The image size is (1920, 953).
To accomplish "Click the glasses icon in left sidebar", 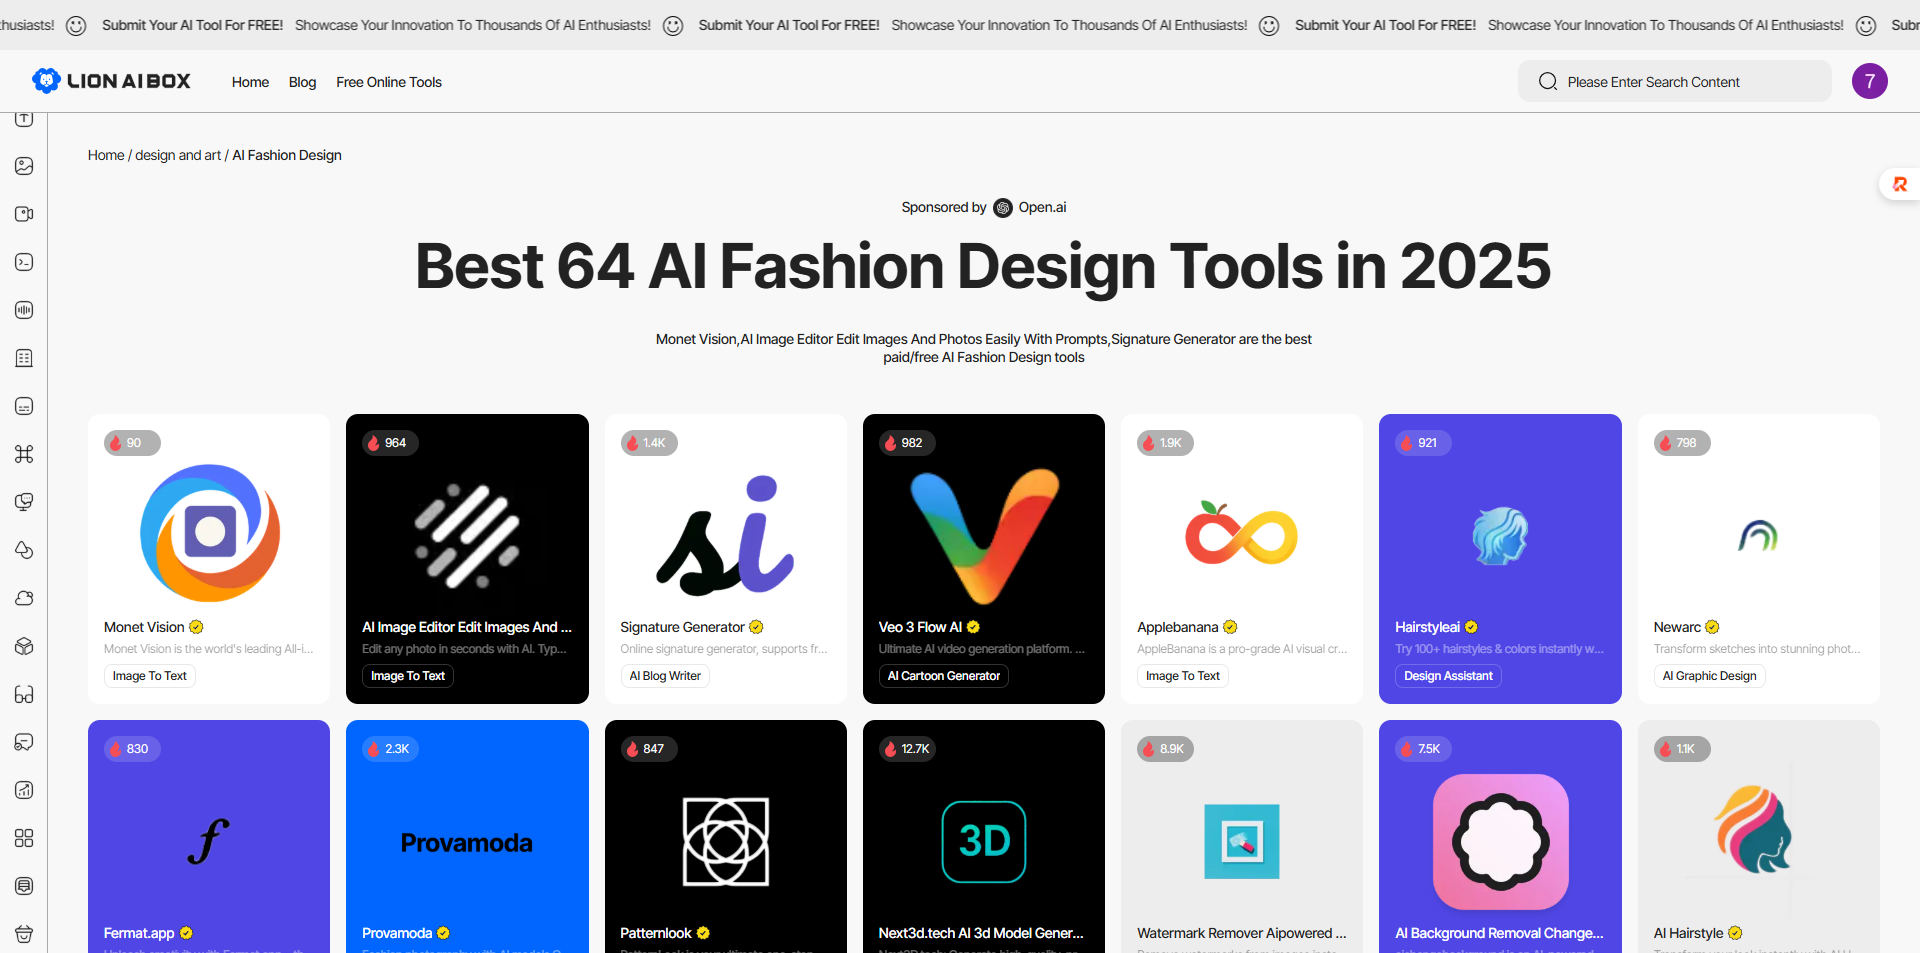I will click(x=24, y=694).
